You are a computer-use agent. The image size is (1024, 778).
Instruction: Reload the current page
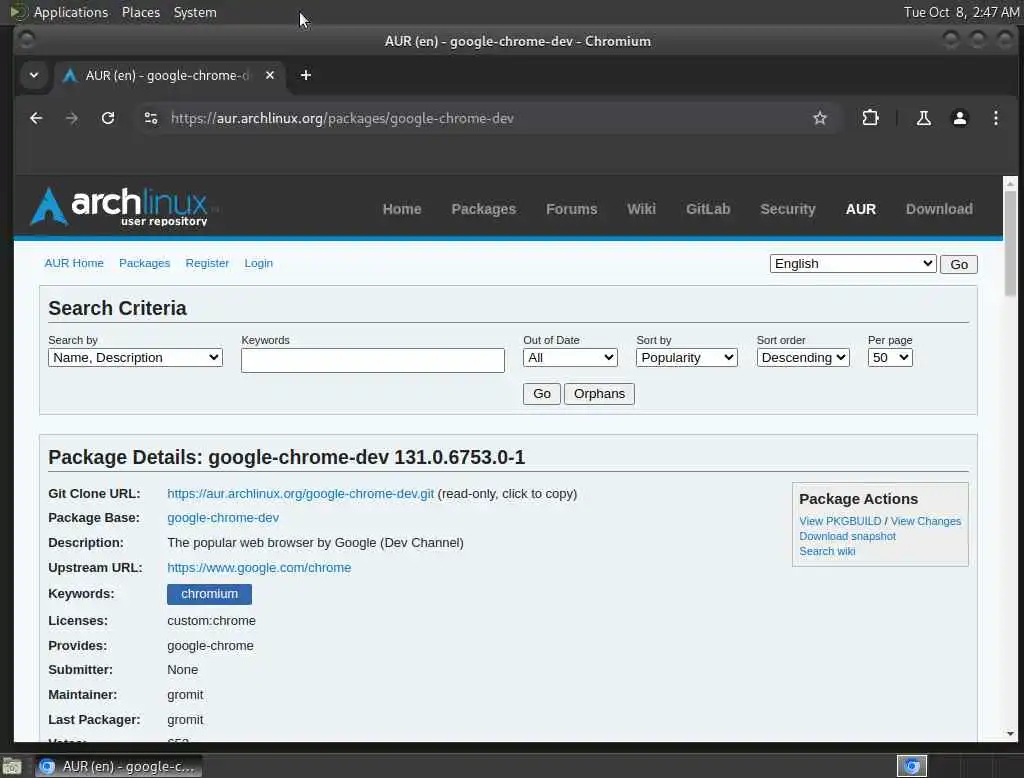(108, 118)
